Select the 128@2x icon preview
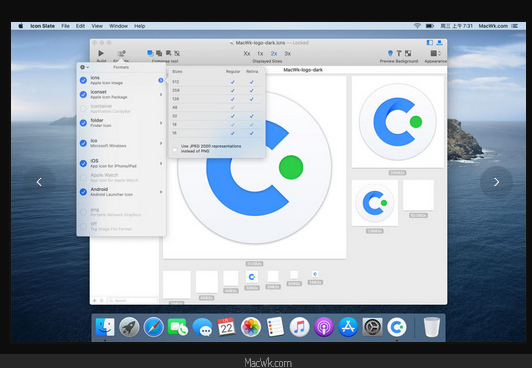 coord(375,203)
